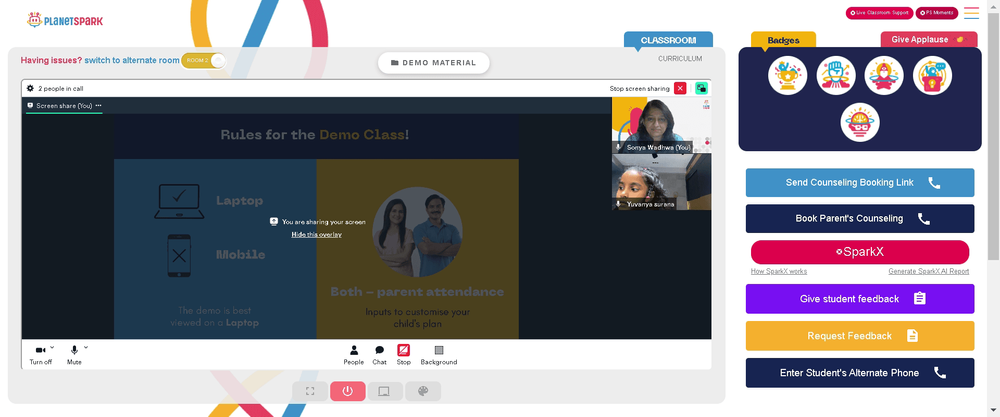Select Yuvanya surana video tile
This screenshot has width=1000, height=417.
pos(661,182)
